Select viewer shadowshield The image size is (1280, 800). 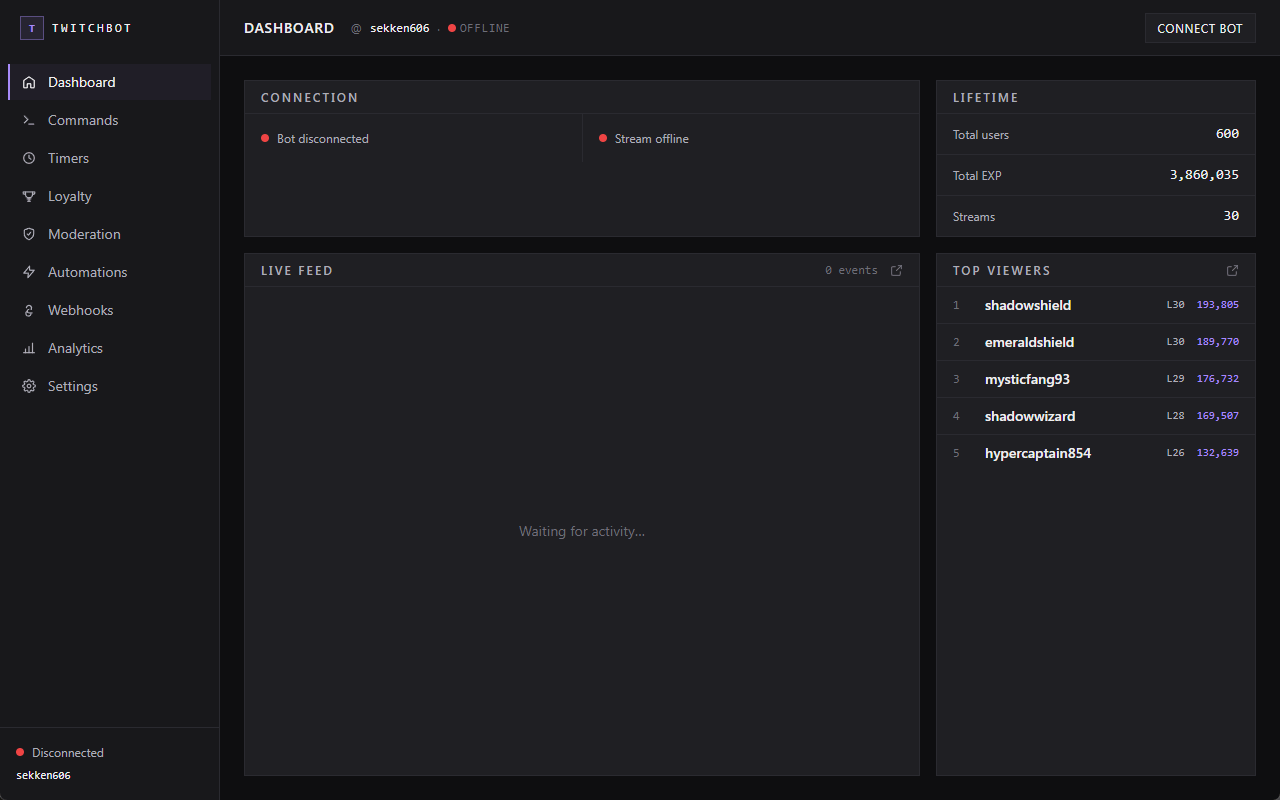tap(1028, 305)
